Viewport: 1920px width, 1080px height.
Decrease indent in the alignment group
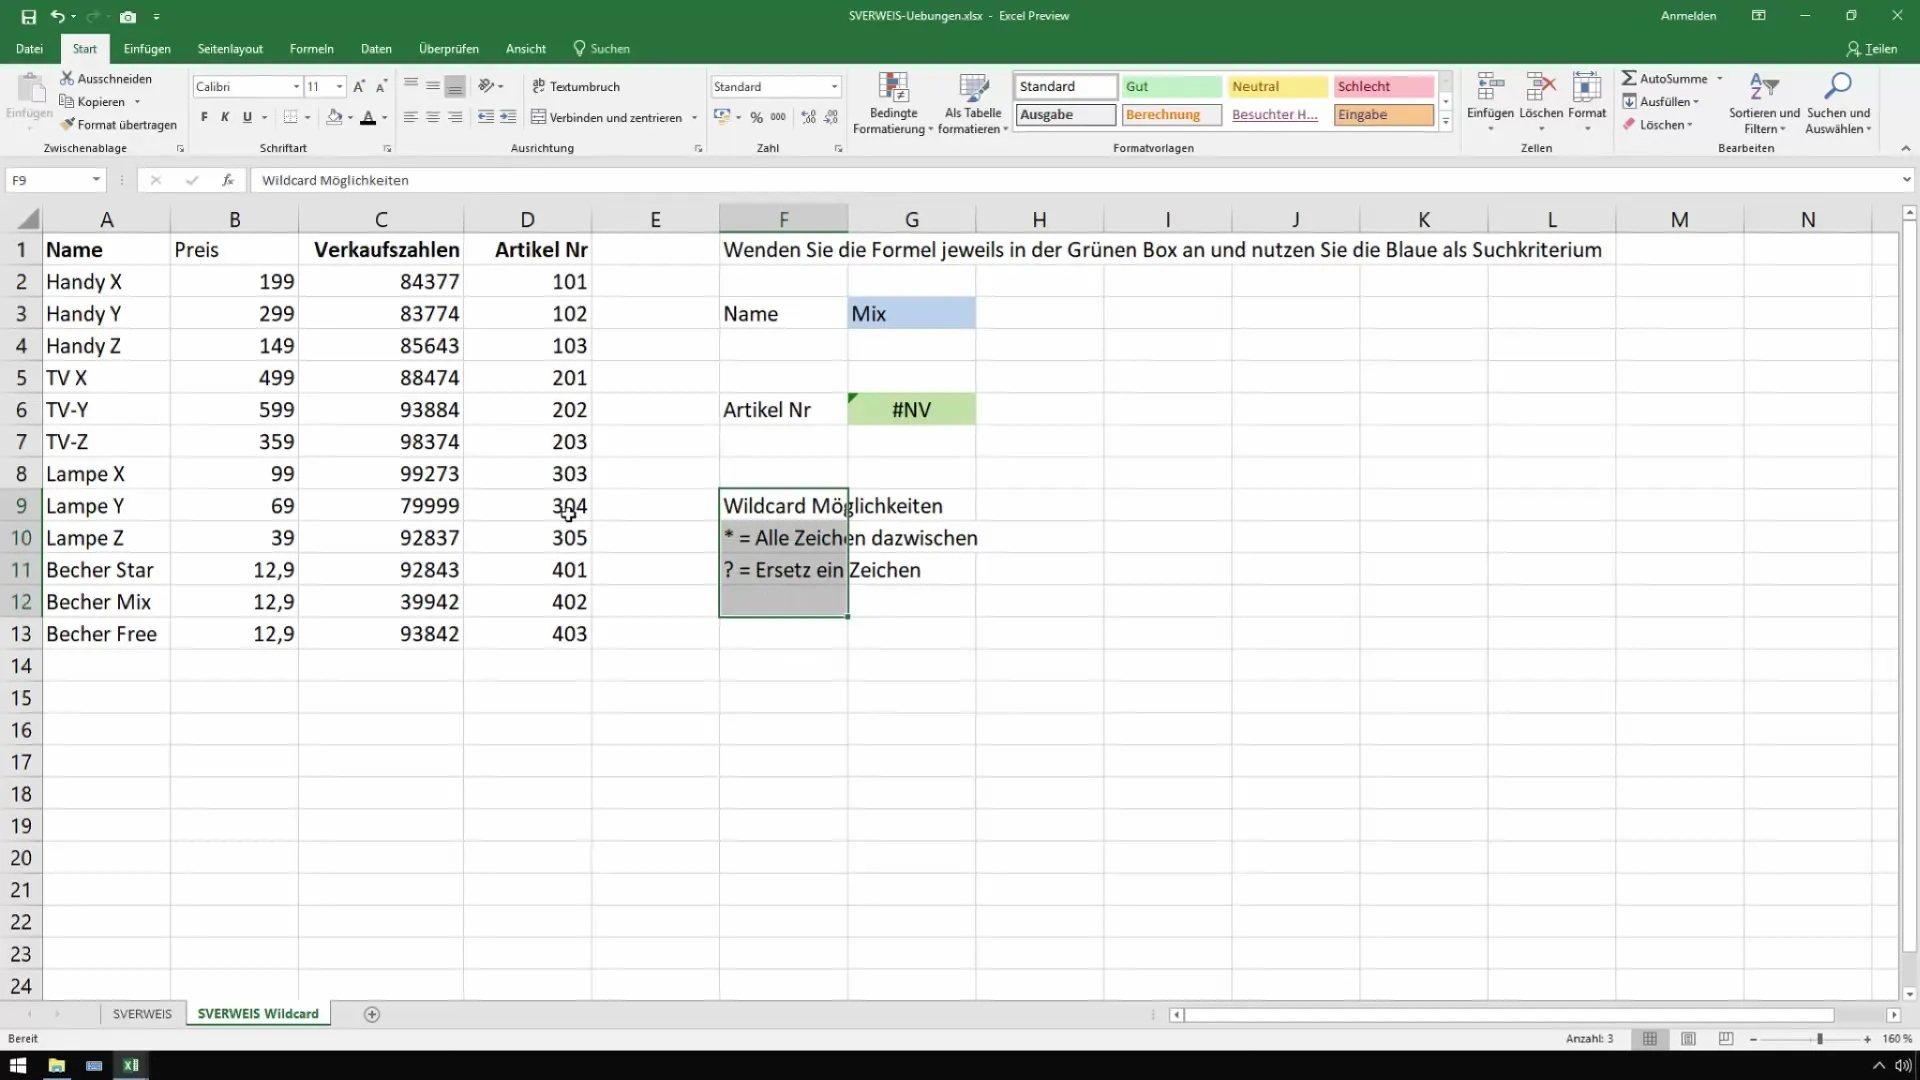point(485,117)
